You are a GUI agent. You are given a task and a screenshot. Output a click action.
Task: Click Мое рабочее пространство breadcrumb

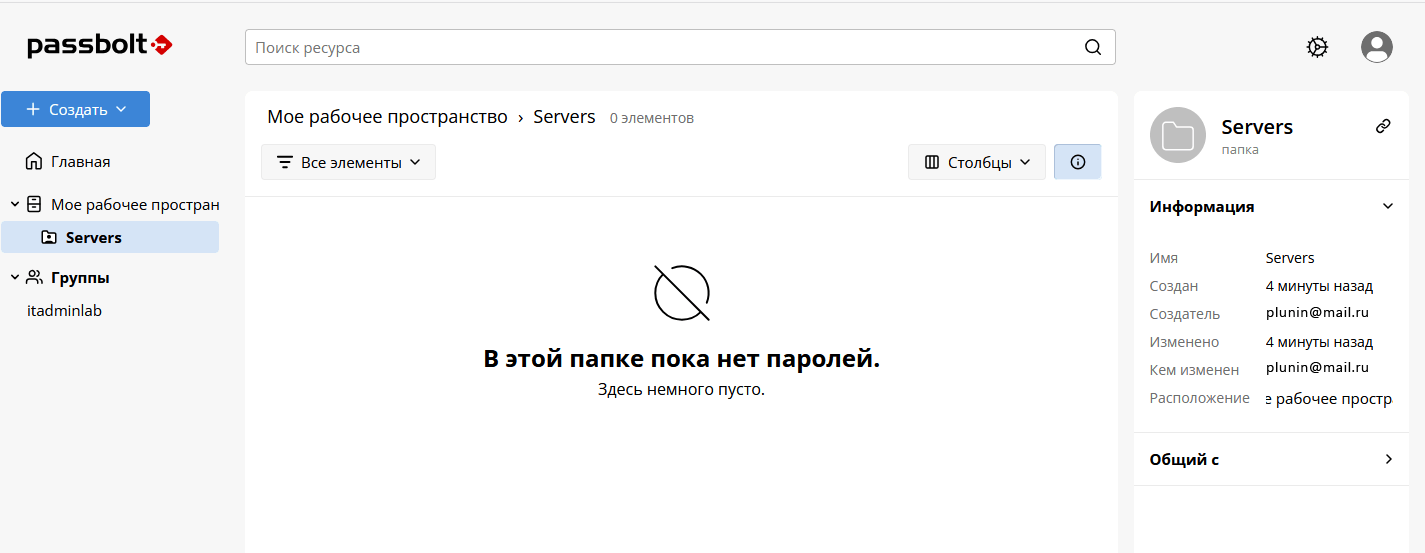[x=387, y=117]
